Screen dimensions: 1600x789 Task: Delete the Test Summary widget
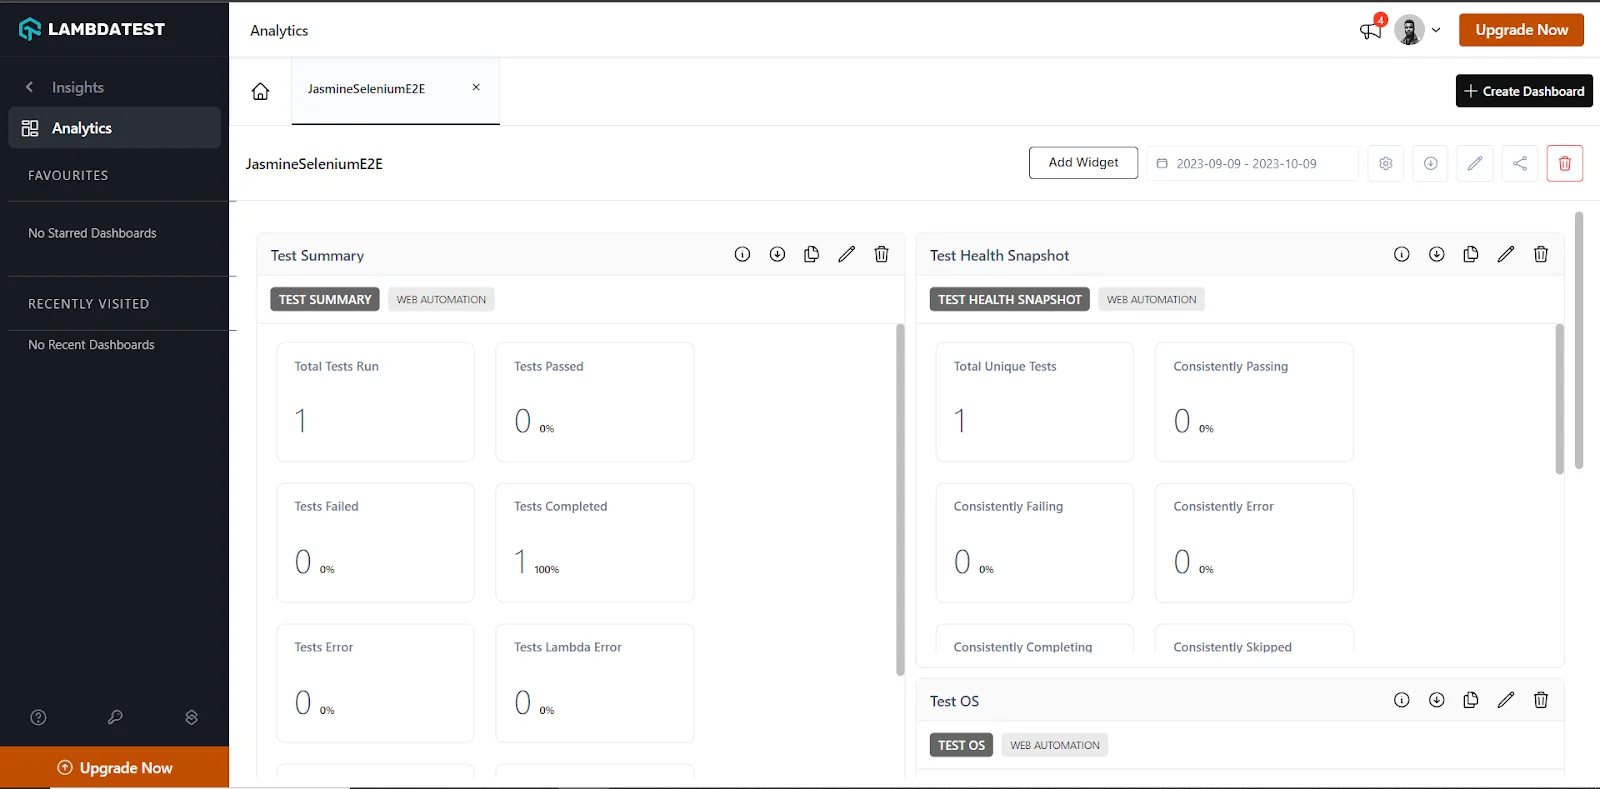click(x=881, y=254)
